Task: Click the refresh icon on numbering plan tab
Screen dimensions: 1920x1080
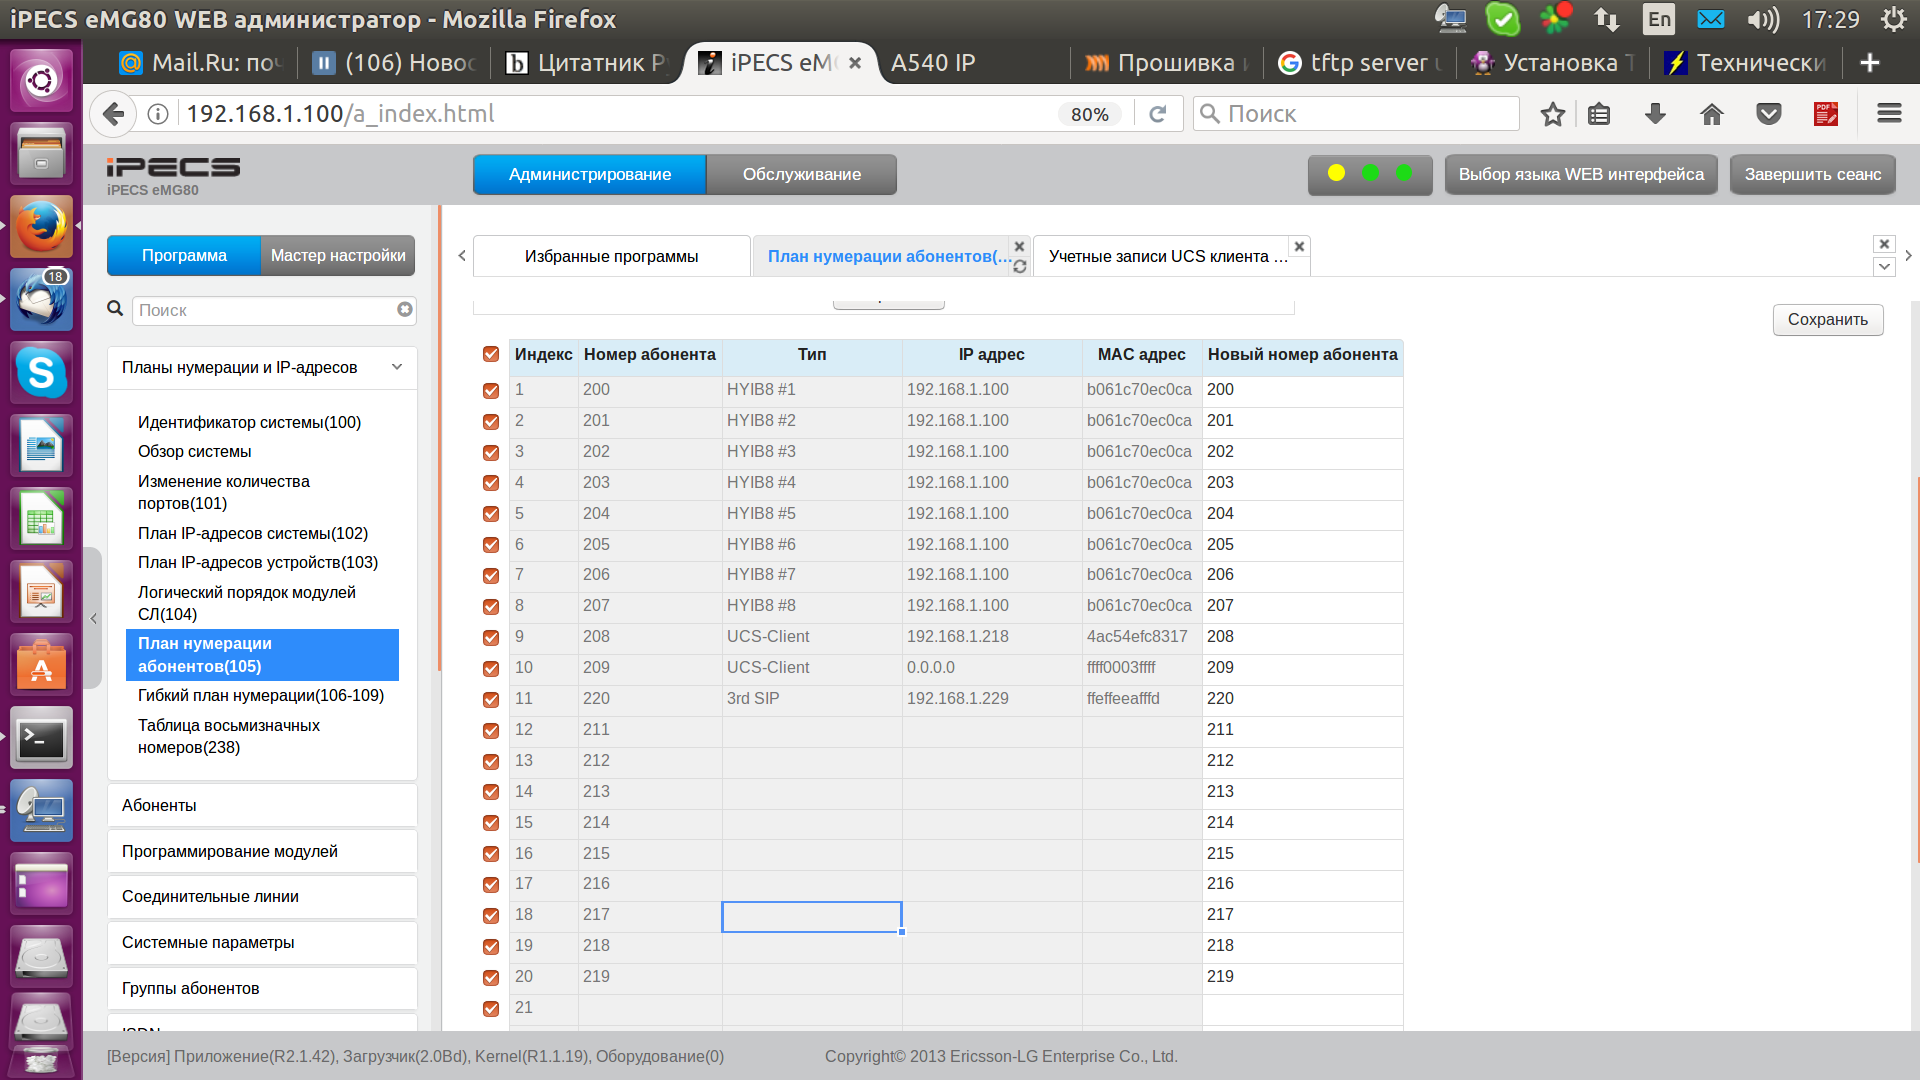Action: point(1019,267)
